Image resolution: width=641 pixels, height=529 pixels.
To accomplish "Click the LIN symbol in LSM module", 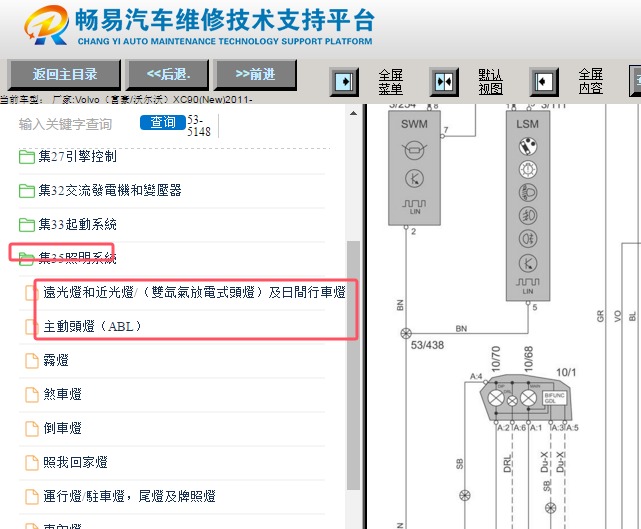I will 528,286.
